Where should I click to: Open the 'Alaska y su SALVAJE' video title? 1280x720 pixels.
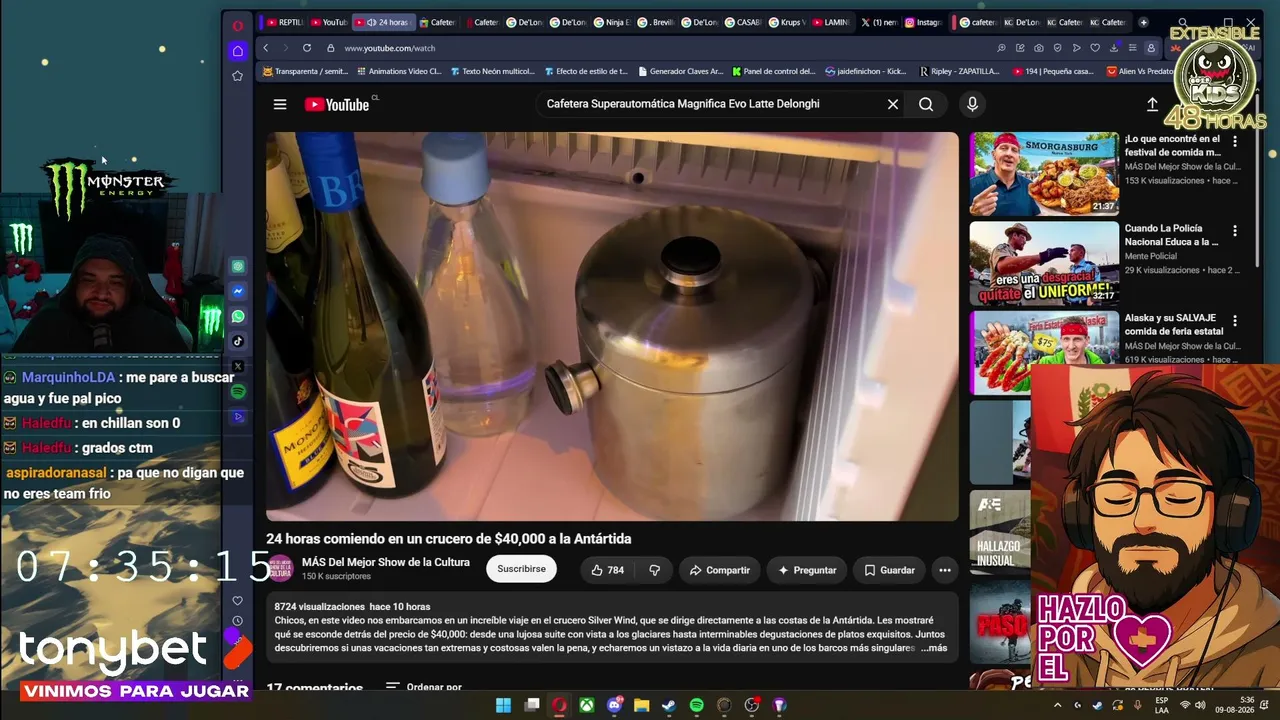(x=1172, y=324)
